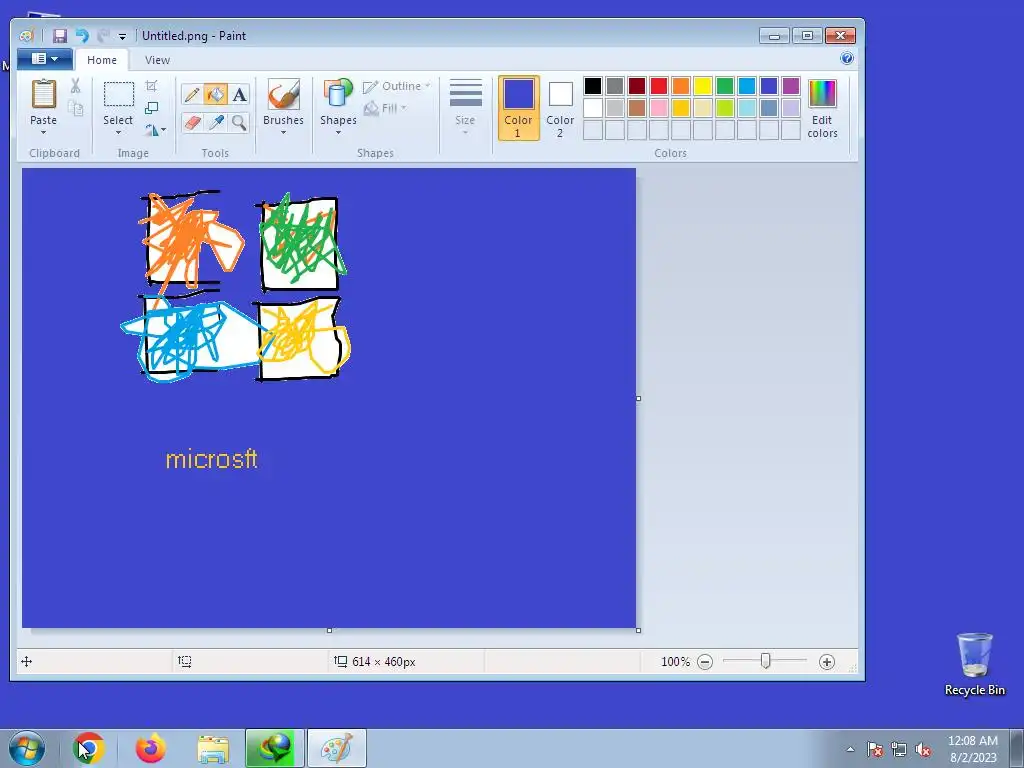Pick the orange color swatch
The image size is (1024, 768).
pos(680,86)
